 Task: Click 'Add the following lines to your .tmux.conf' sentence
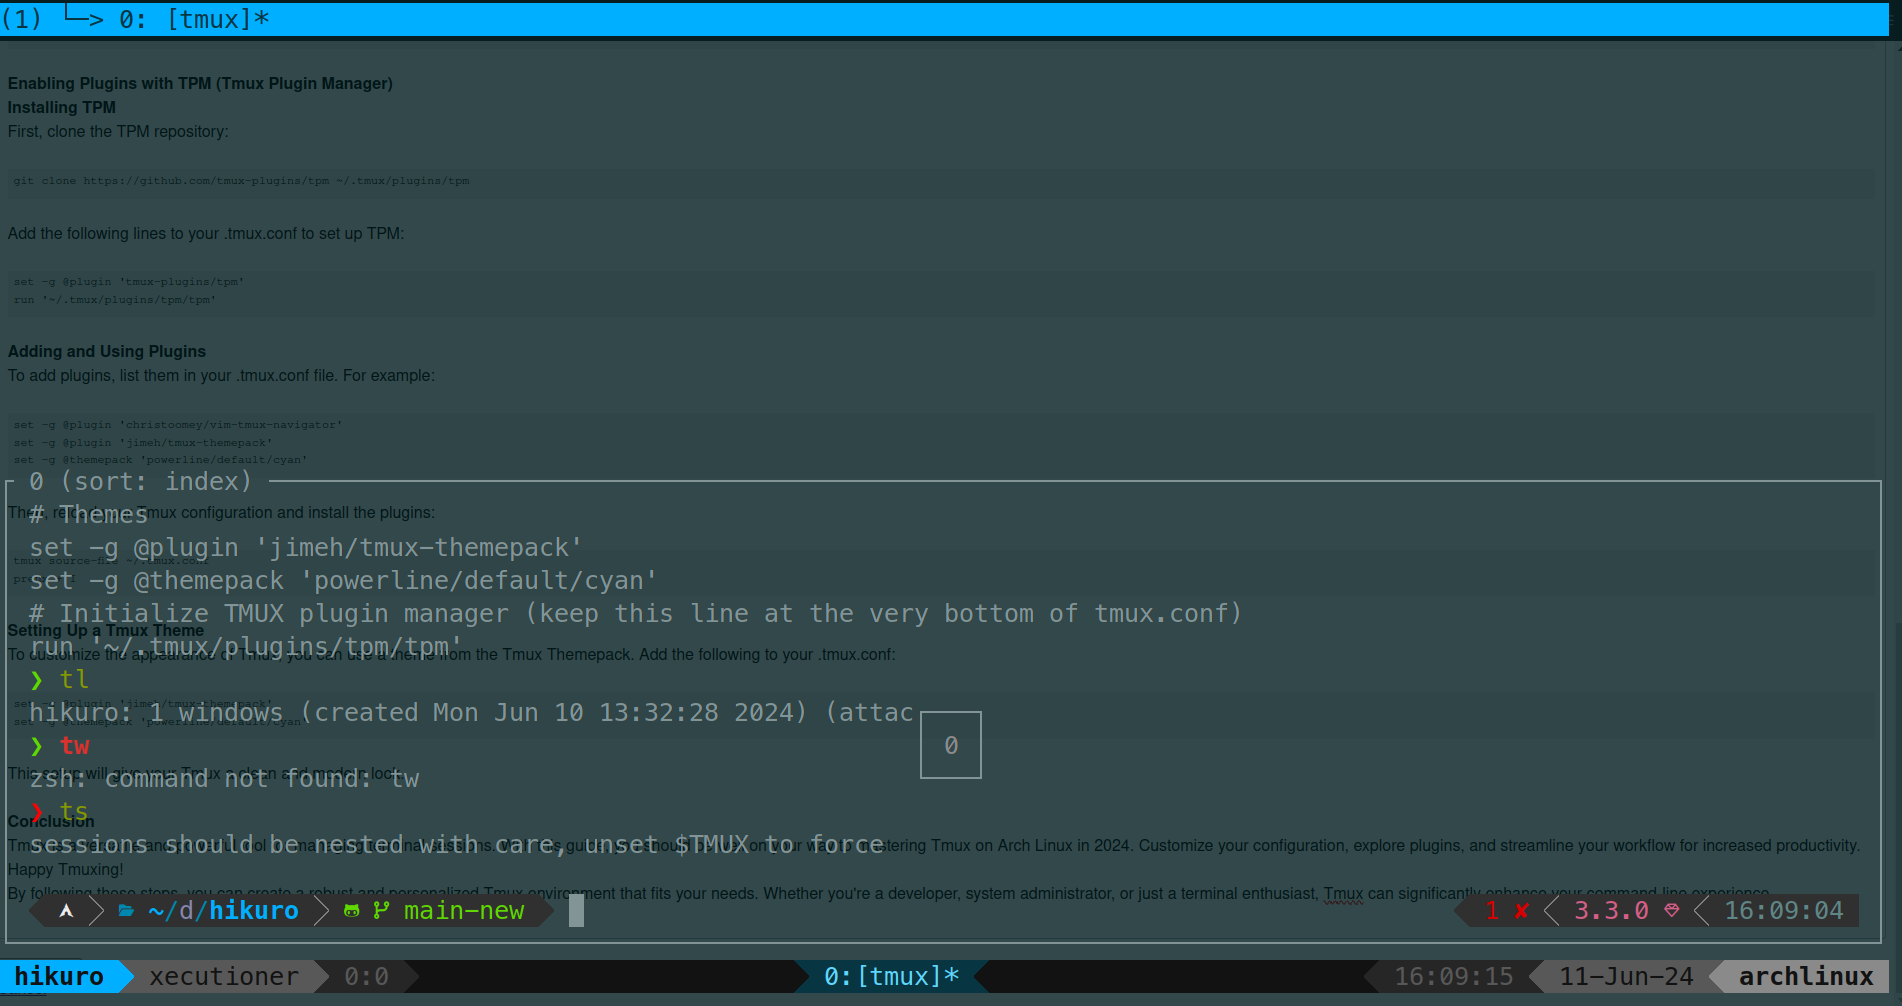point(206,234)
